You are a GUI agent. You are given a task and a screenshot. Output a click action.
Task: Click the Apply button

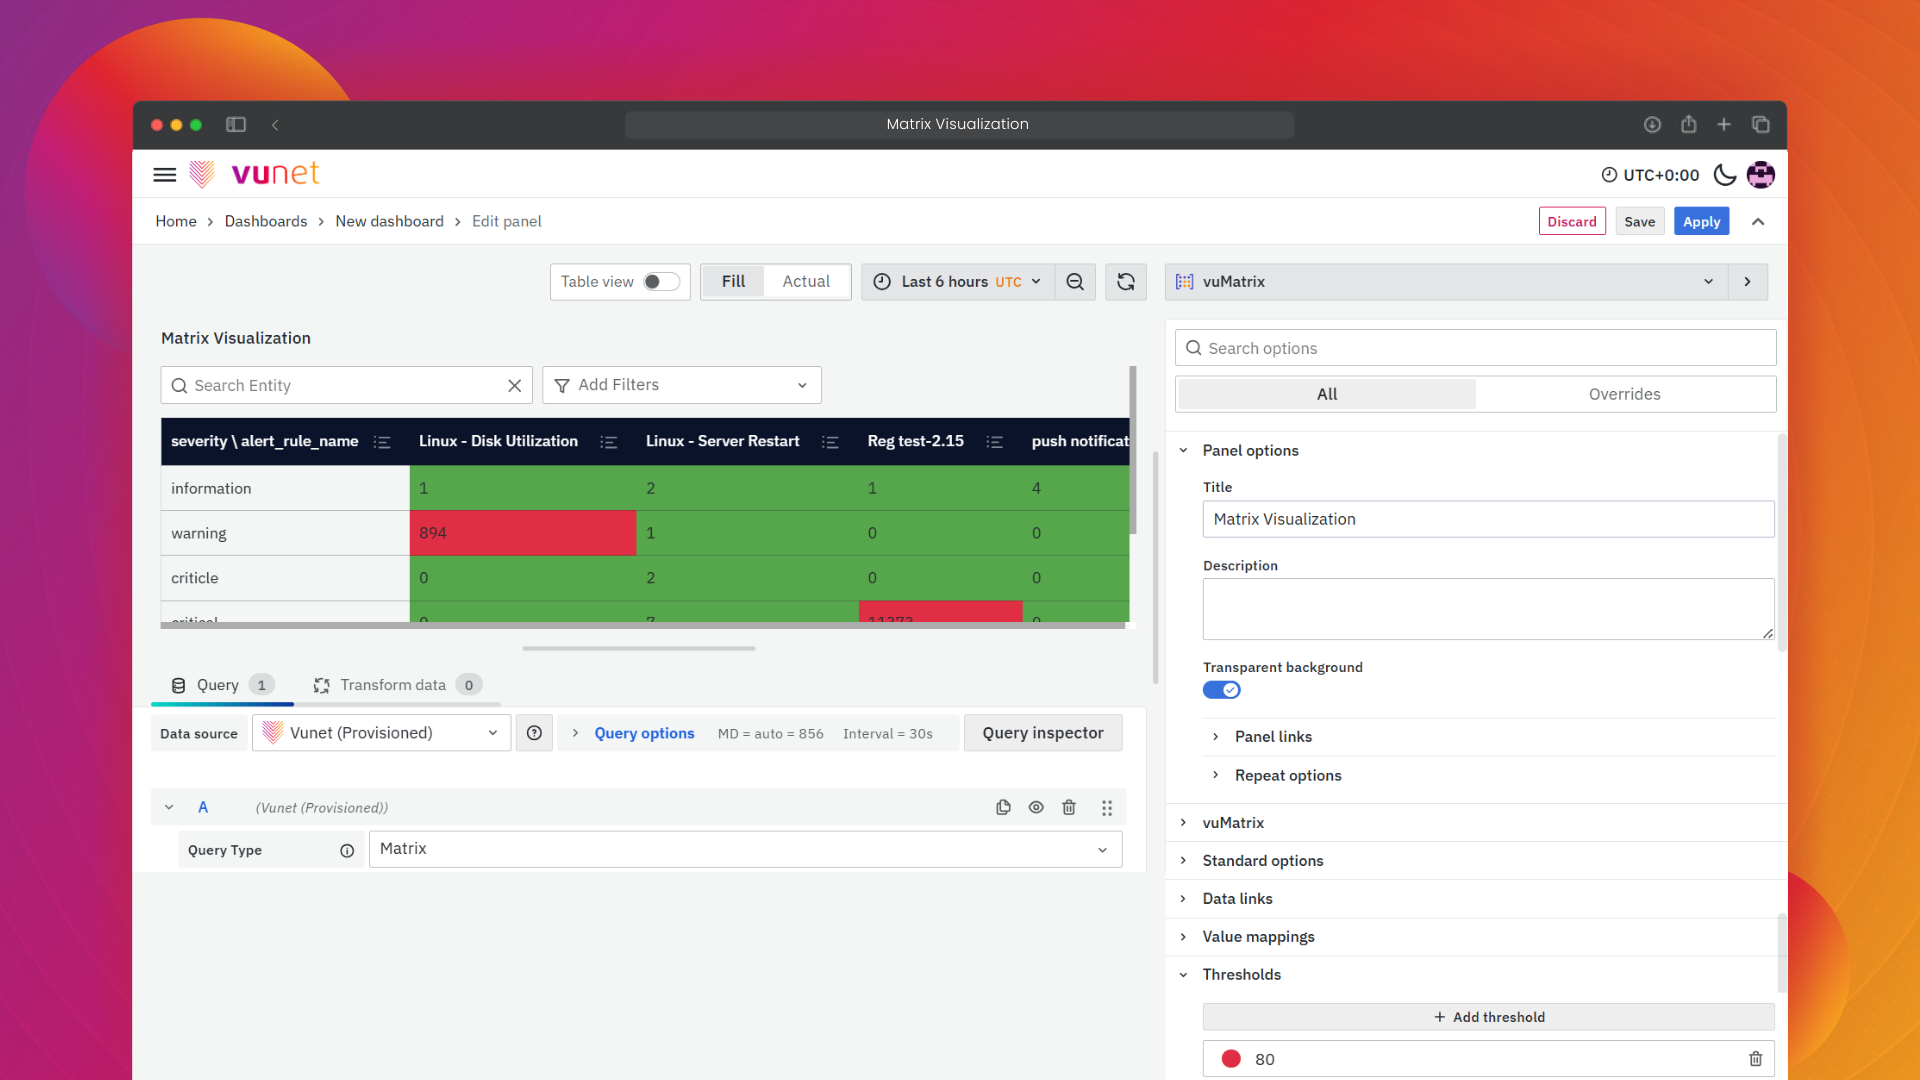click(x=1701, y=222)
